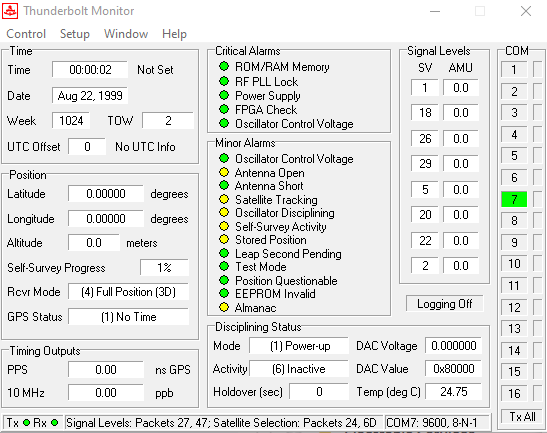Click the UTC Offset value field
547x433 pixels.
[x=87, y=147]
